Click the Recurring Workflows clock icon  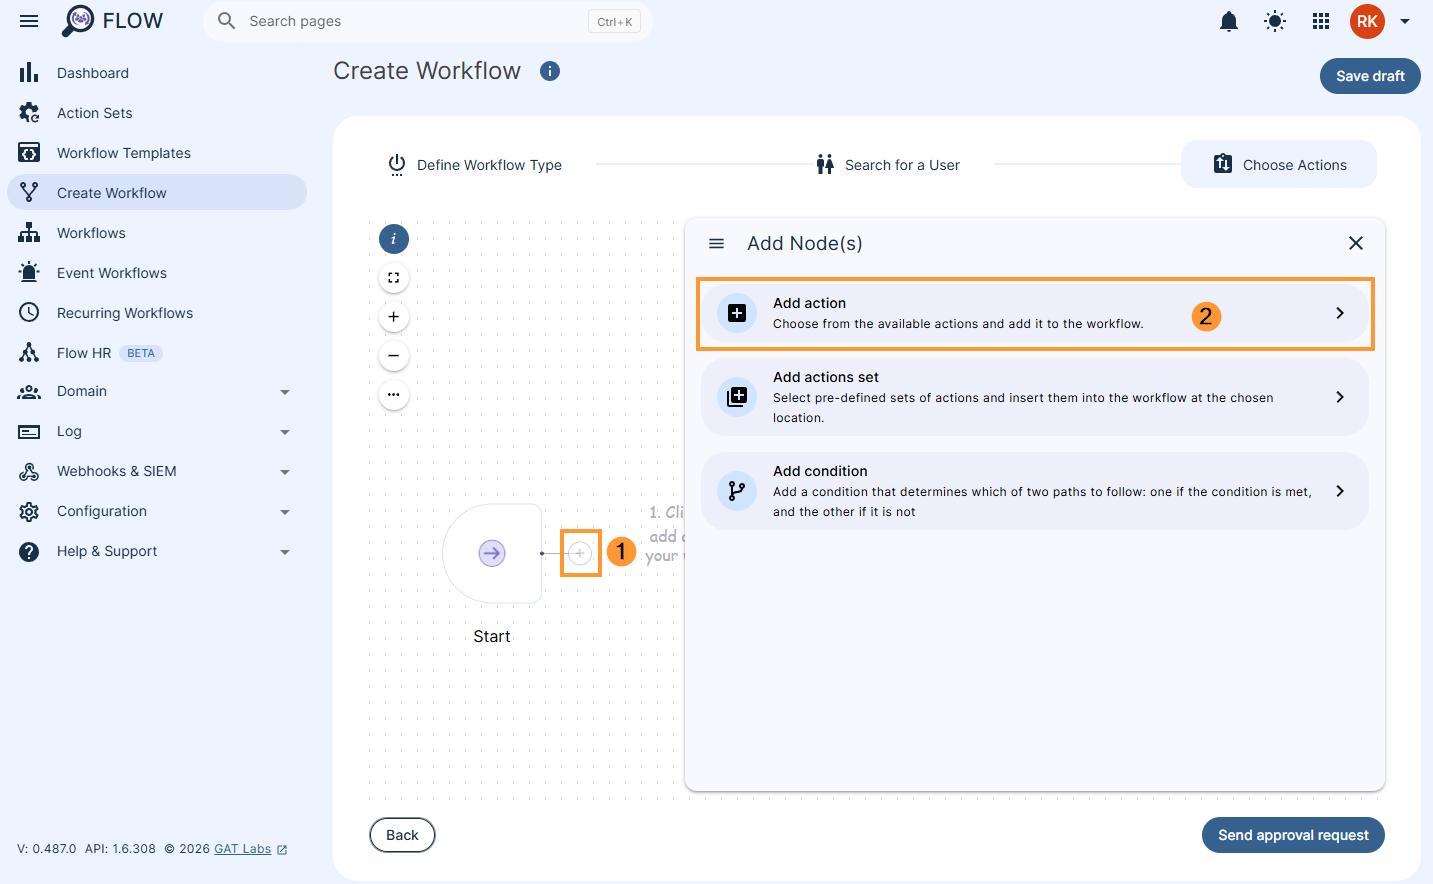(29, 312)
